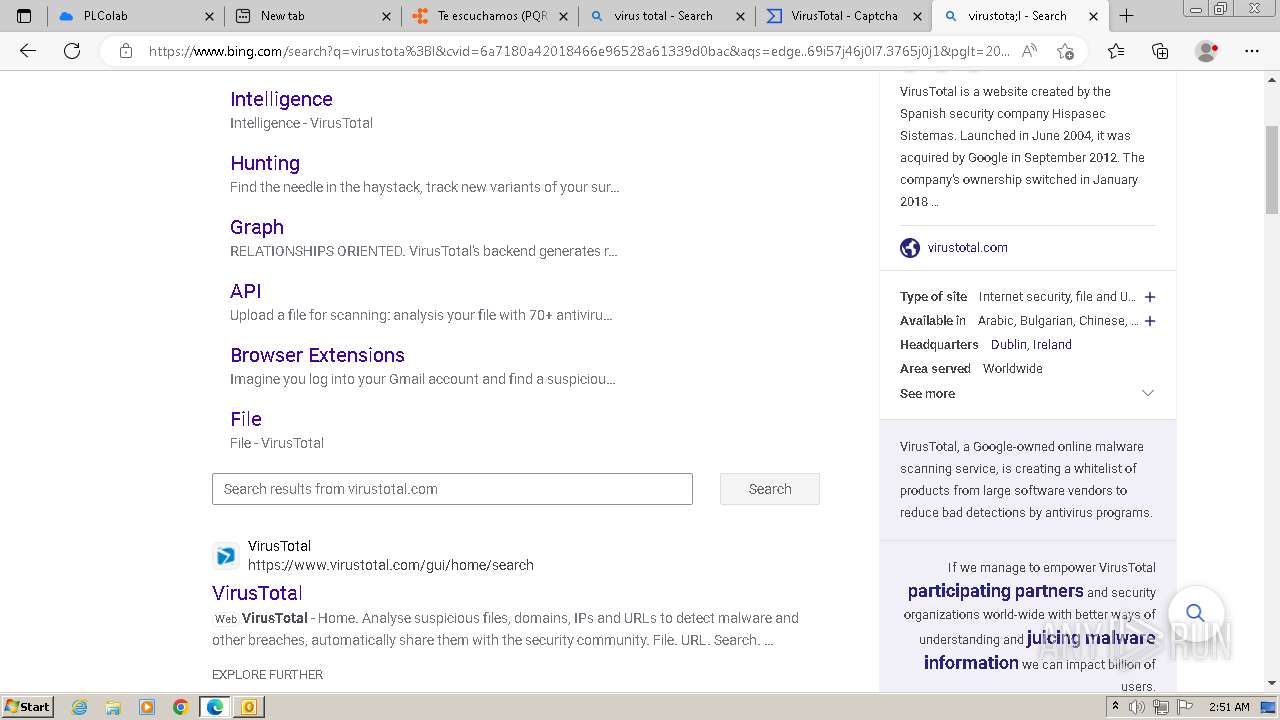Launch Google Chrome from taskbar

(x=181, y=707)
